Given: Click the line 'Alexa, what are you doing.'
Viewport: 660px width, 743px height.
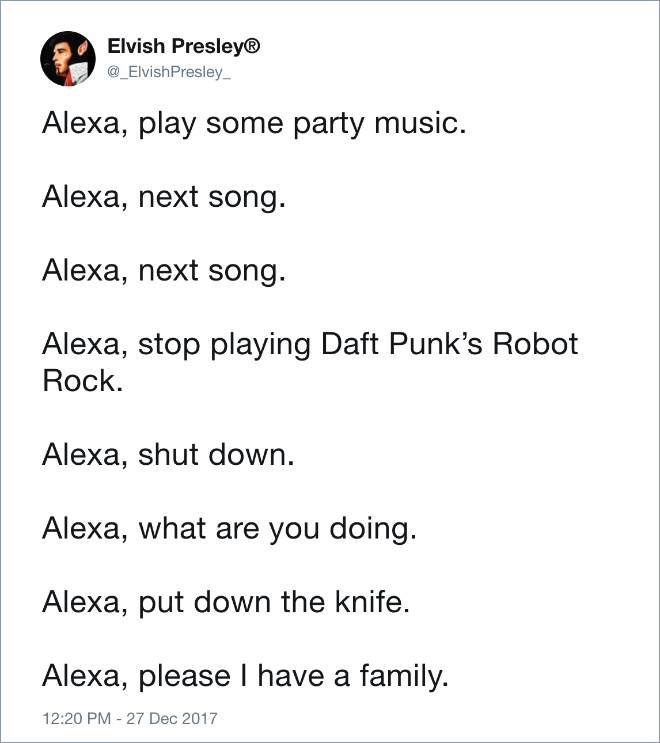Looking at the screenshot, I should pos(229,529).
